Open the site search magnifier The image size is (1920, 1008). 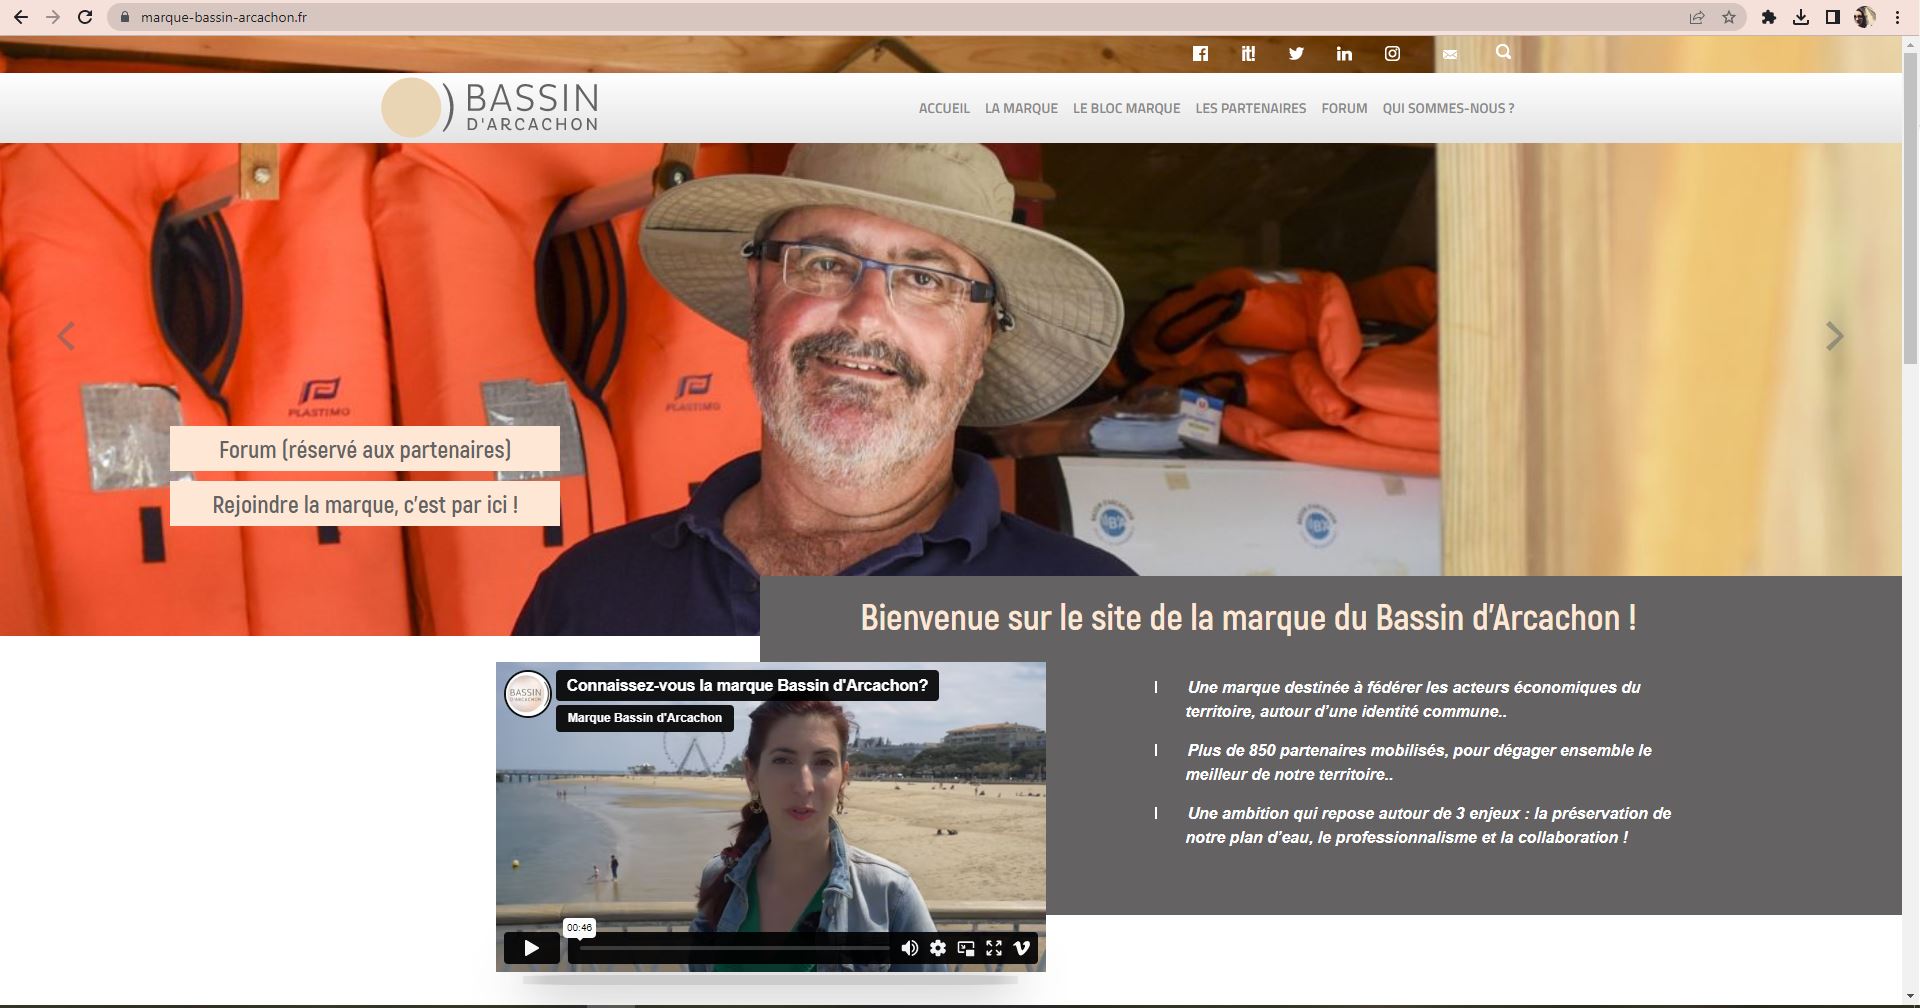[x=1503, y=52]
